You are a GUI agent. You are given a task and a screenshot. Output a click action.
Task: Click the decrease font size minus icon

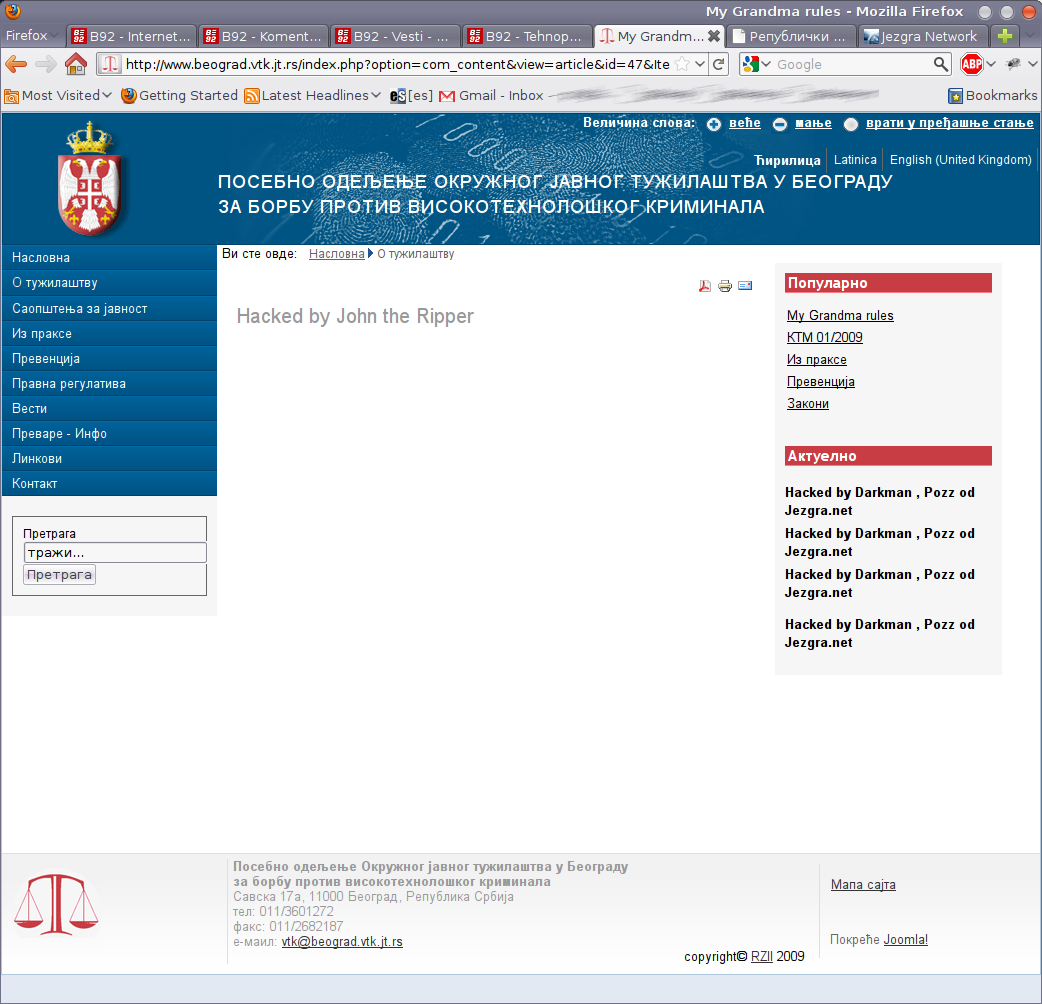point(780,124)
